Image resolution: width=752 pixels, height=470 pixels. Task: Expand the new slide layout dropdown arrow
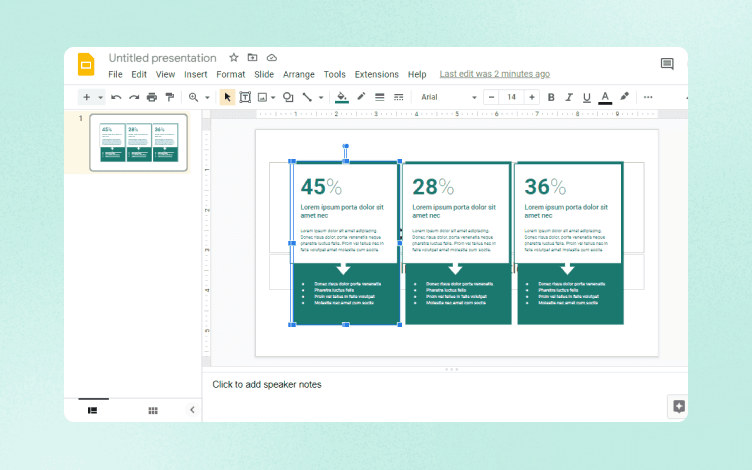pyautogui.click(x=100, y=97)
